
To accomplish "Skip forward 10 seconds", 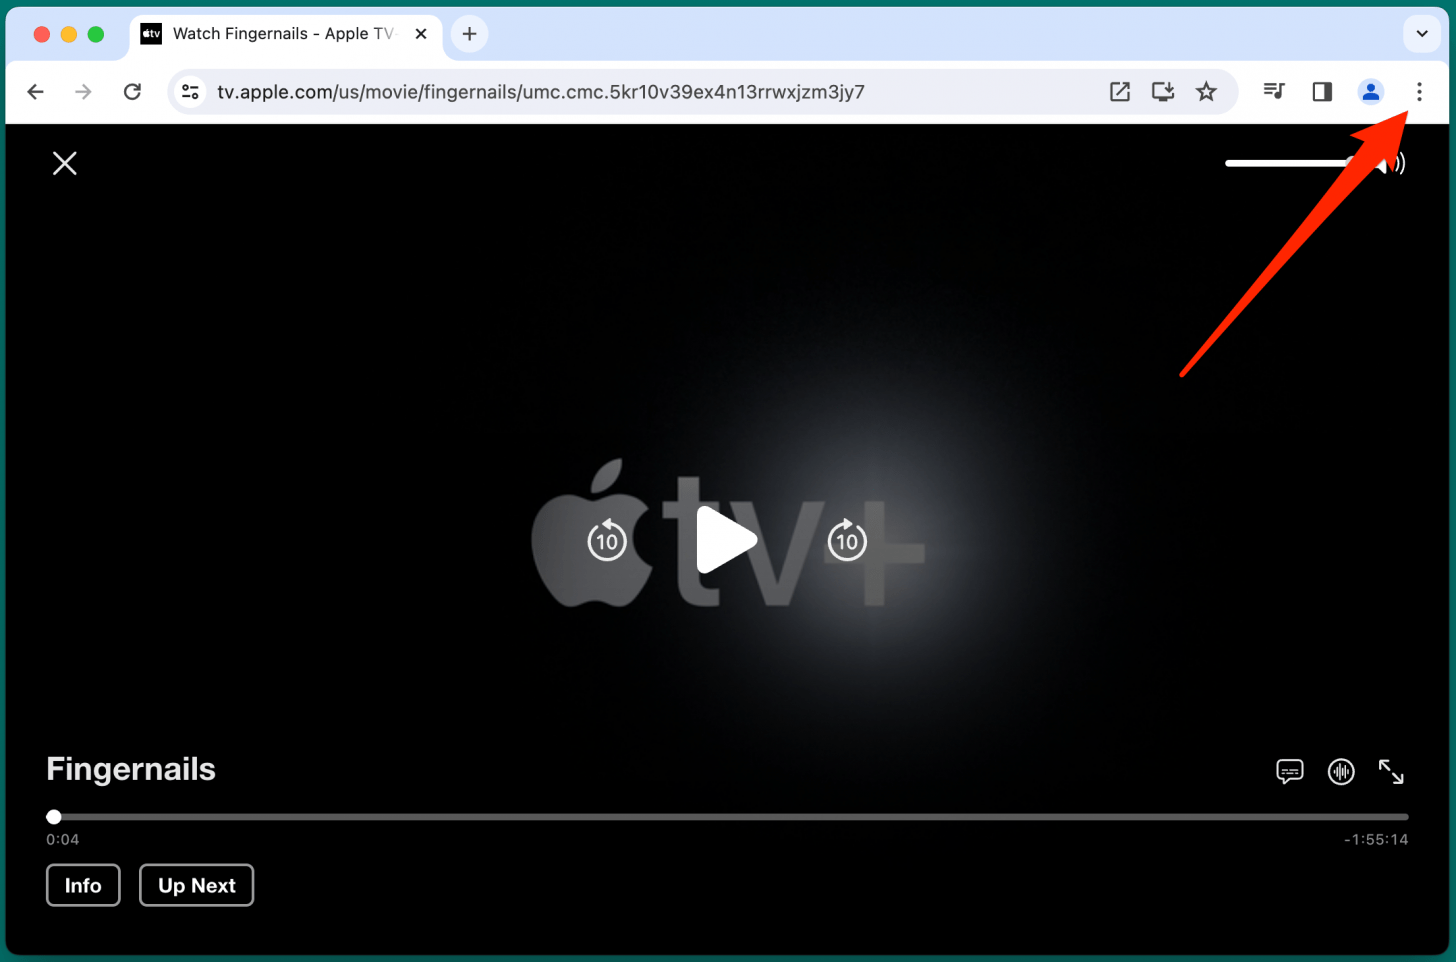I will 847,540.
